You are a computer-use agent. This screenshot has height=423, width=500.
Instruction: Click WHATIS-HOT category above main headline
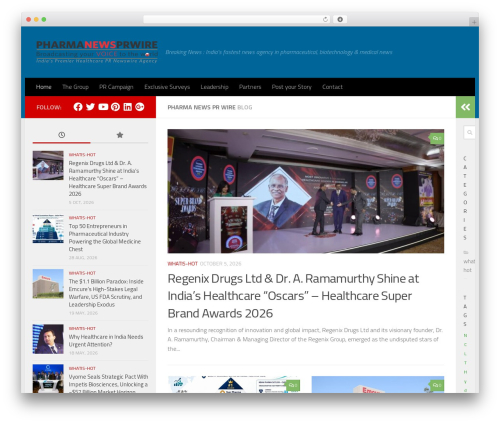[182, 264]
